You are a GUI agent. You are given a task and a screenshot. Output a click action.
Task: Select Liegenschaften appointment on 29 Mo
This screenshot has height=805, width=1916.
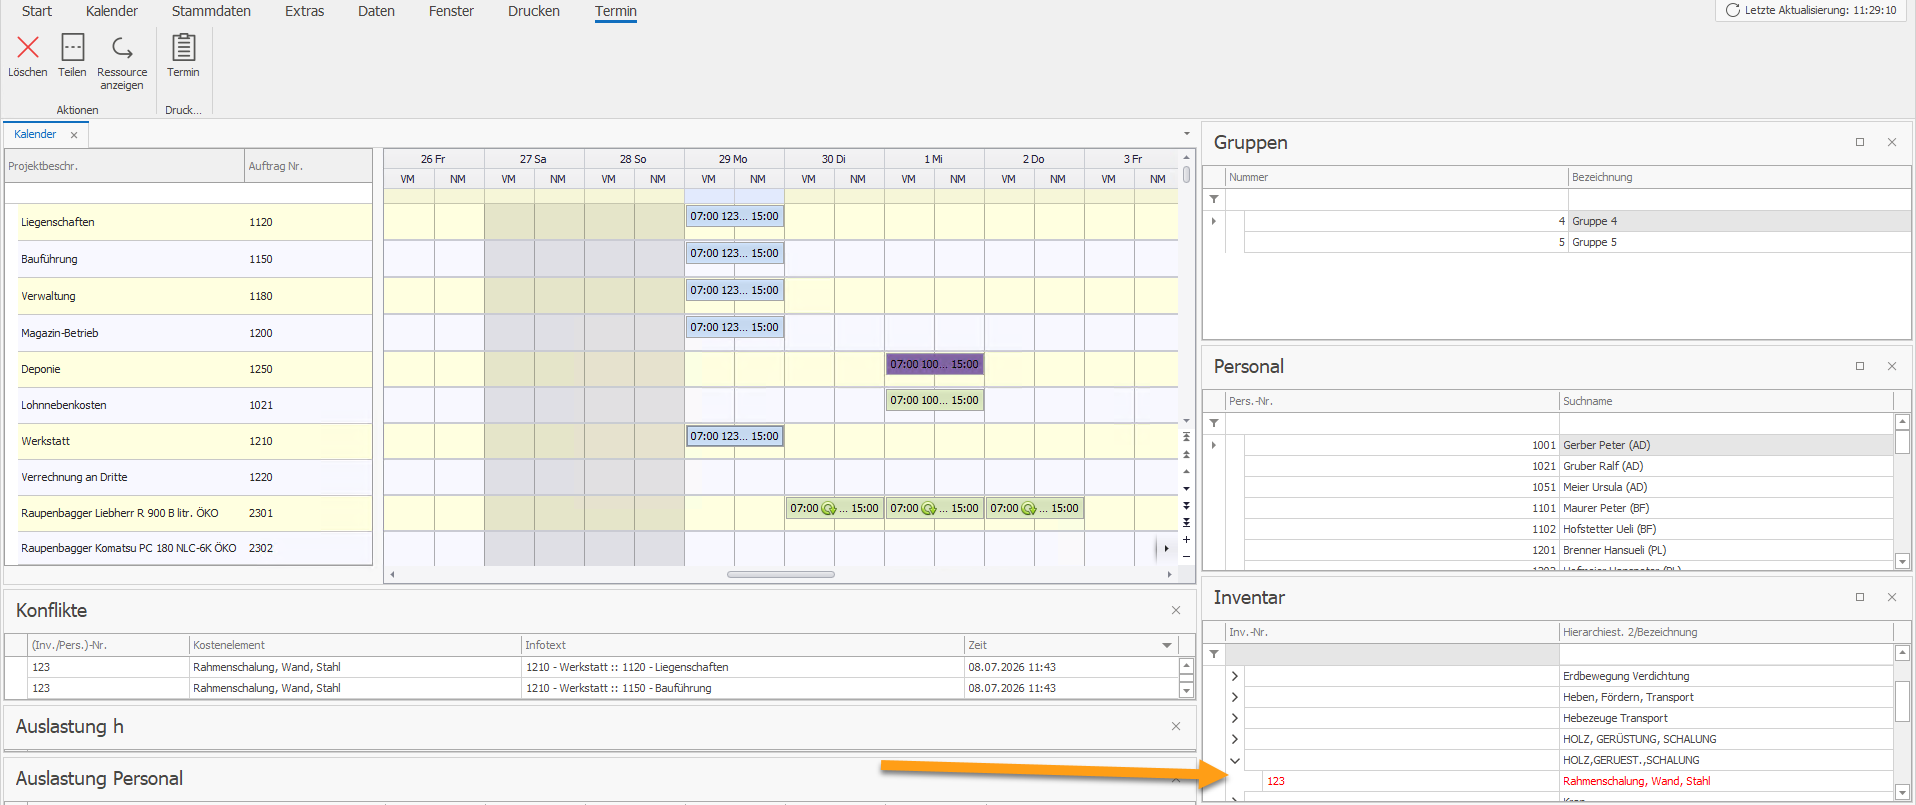point(734,216)
